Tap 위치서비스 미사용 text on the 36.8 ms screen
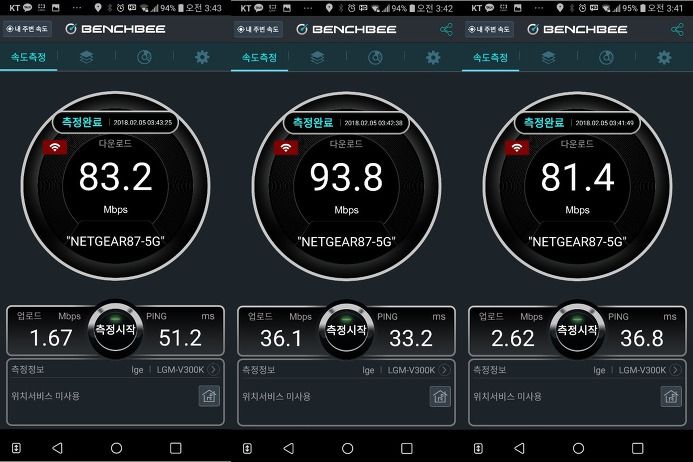The height and width of the screenshot is (462, 693). point(507,396)
